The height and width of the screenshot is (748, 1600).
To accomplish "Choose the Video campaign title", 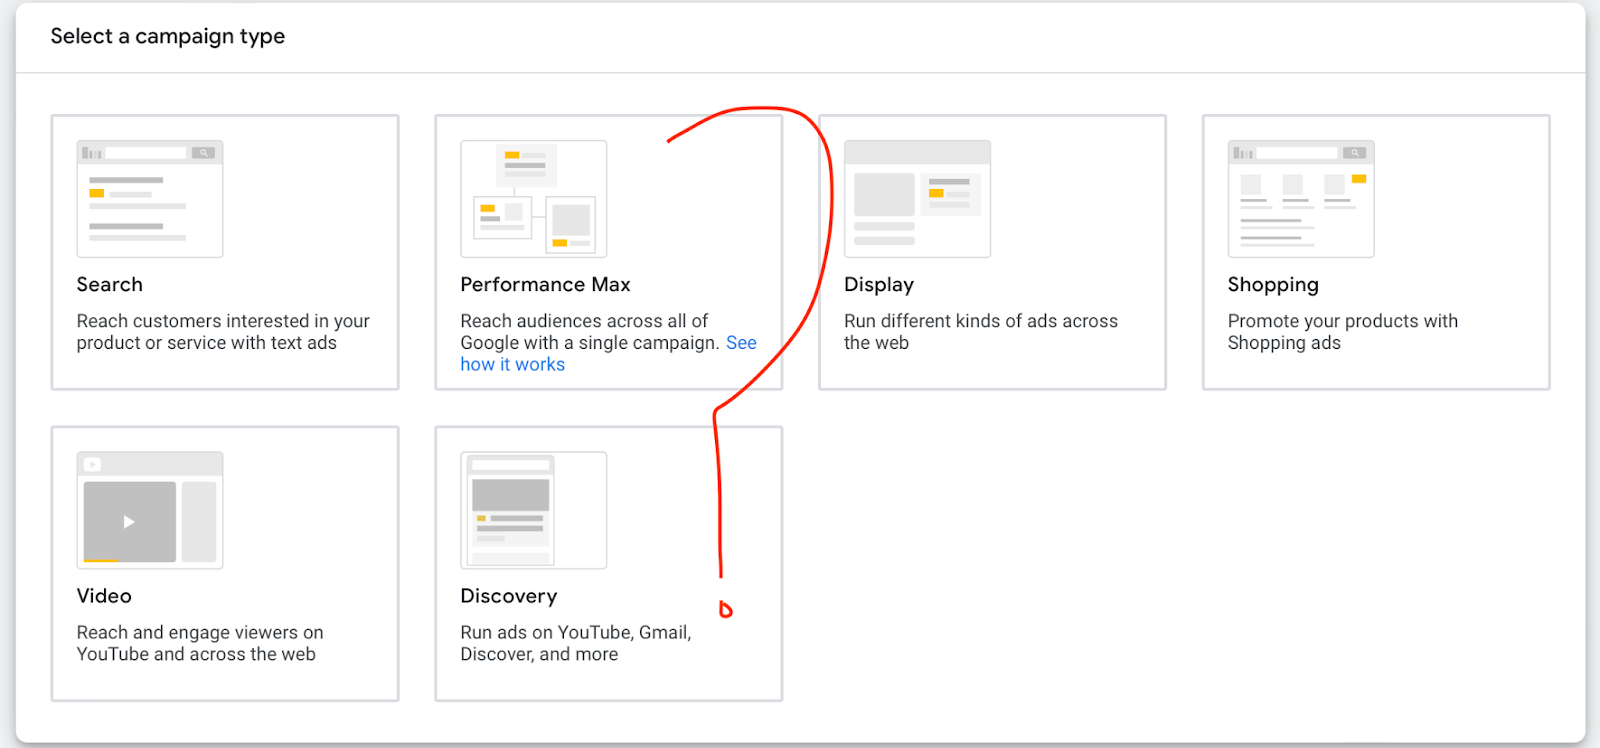I will [x=104, y=596].
